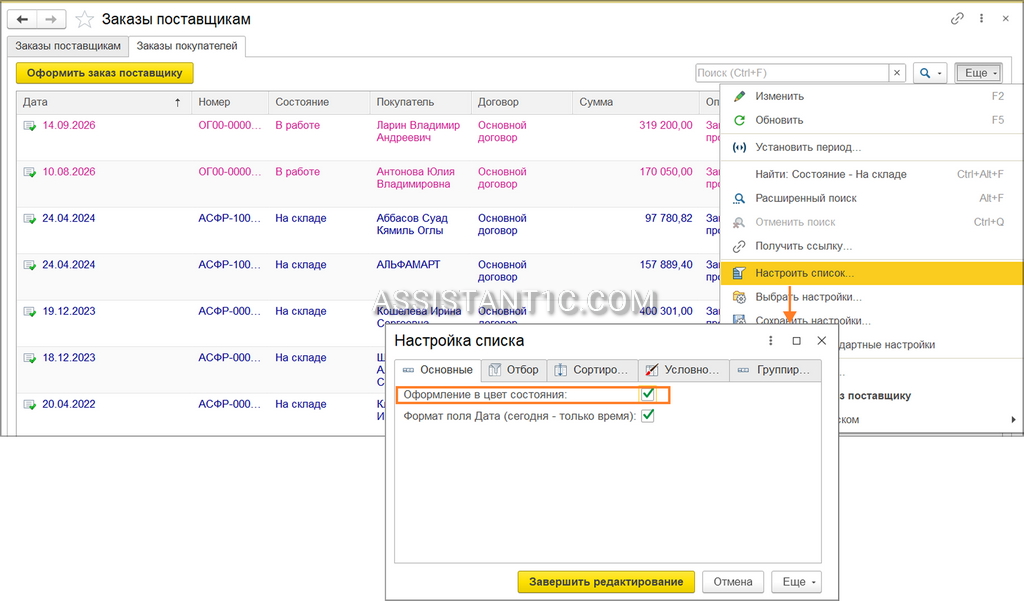Open the Сортировка tab in the settings dialog
The image size is (1024, 601).
click(592, 370)
